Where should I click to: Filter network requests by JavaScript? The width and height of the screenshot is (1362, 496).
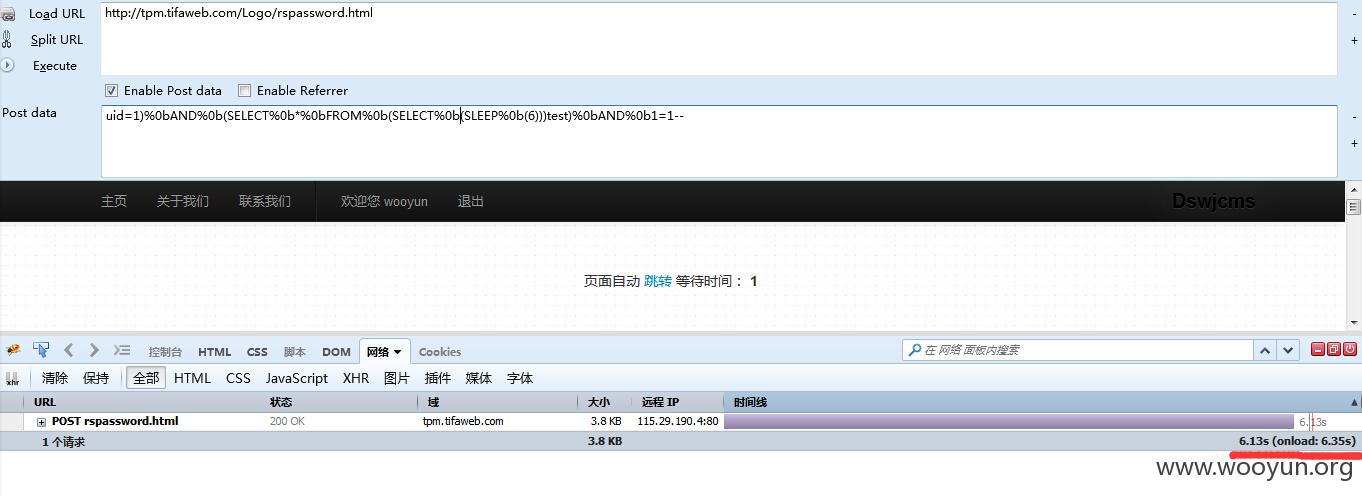pos(296,378)
